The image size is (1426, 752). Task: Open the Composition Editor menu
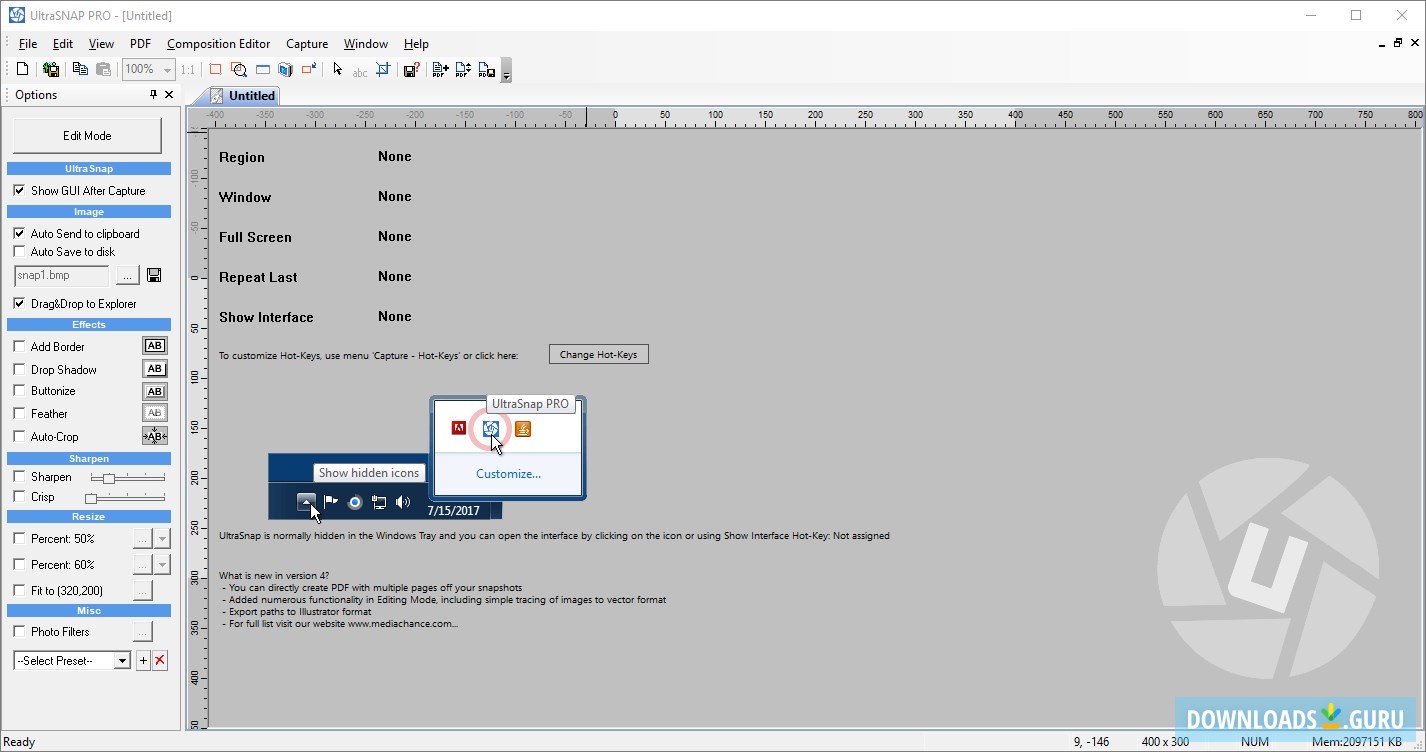point(218,44)
